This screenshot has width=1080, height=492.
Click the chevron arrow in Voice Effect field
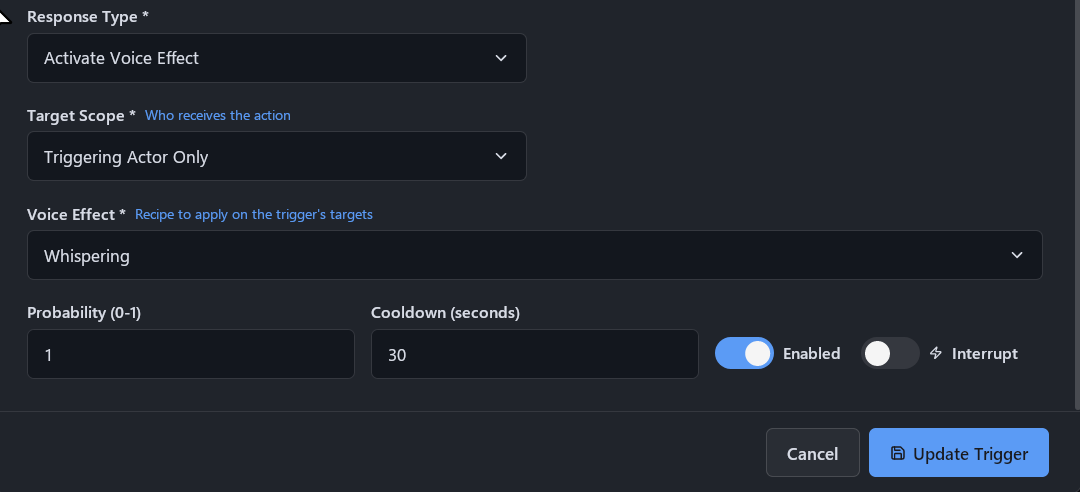click(1017, 255)
